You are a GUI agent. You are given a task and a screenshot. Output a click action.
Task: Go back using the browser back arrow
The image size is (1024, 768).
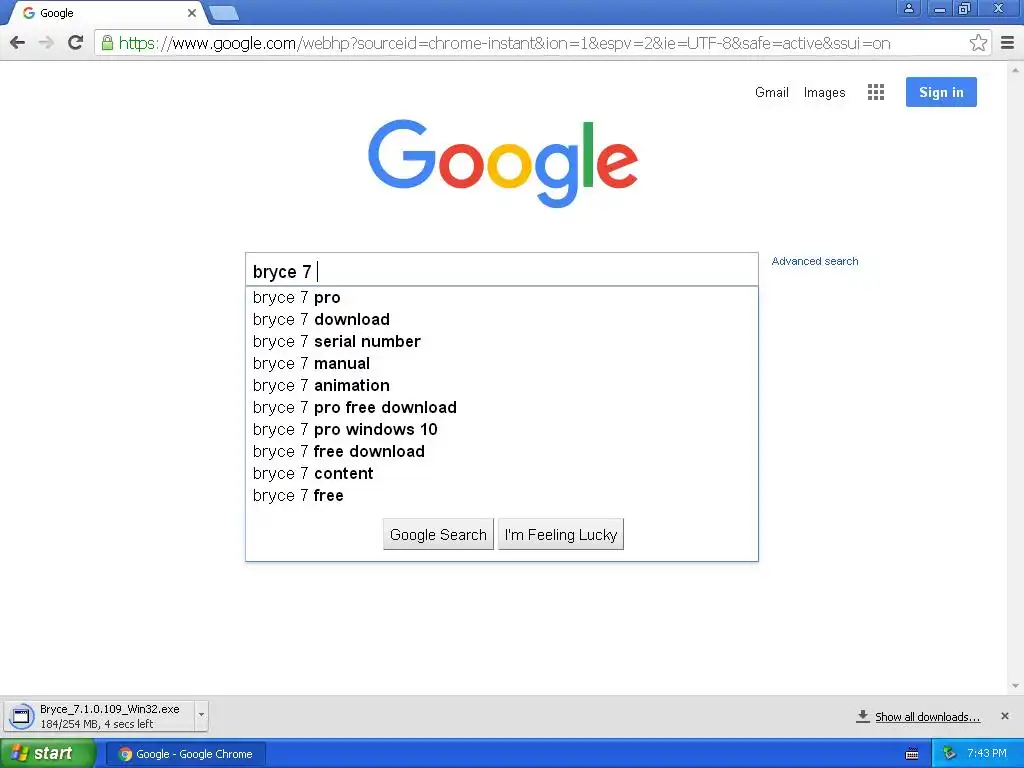tap(18, 43)
